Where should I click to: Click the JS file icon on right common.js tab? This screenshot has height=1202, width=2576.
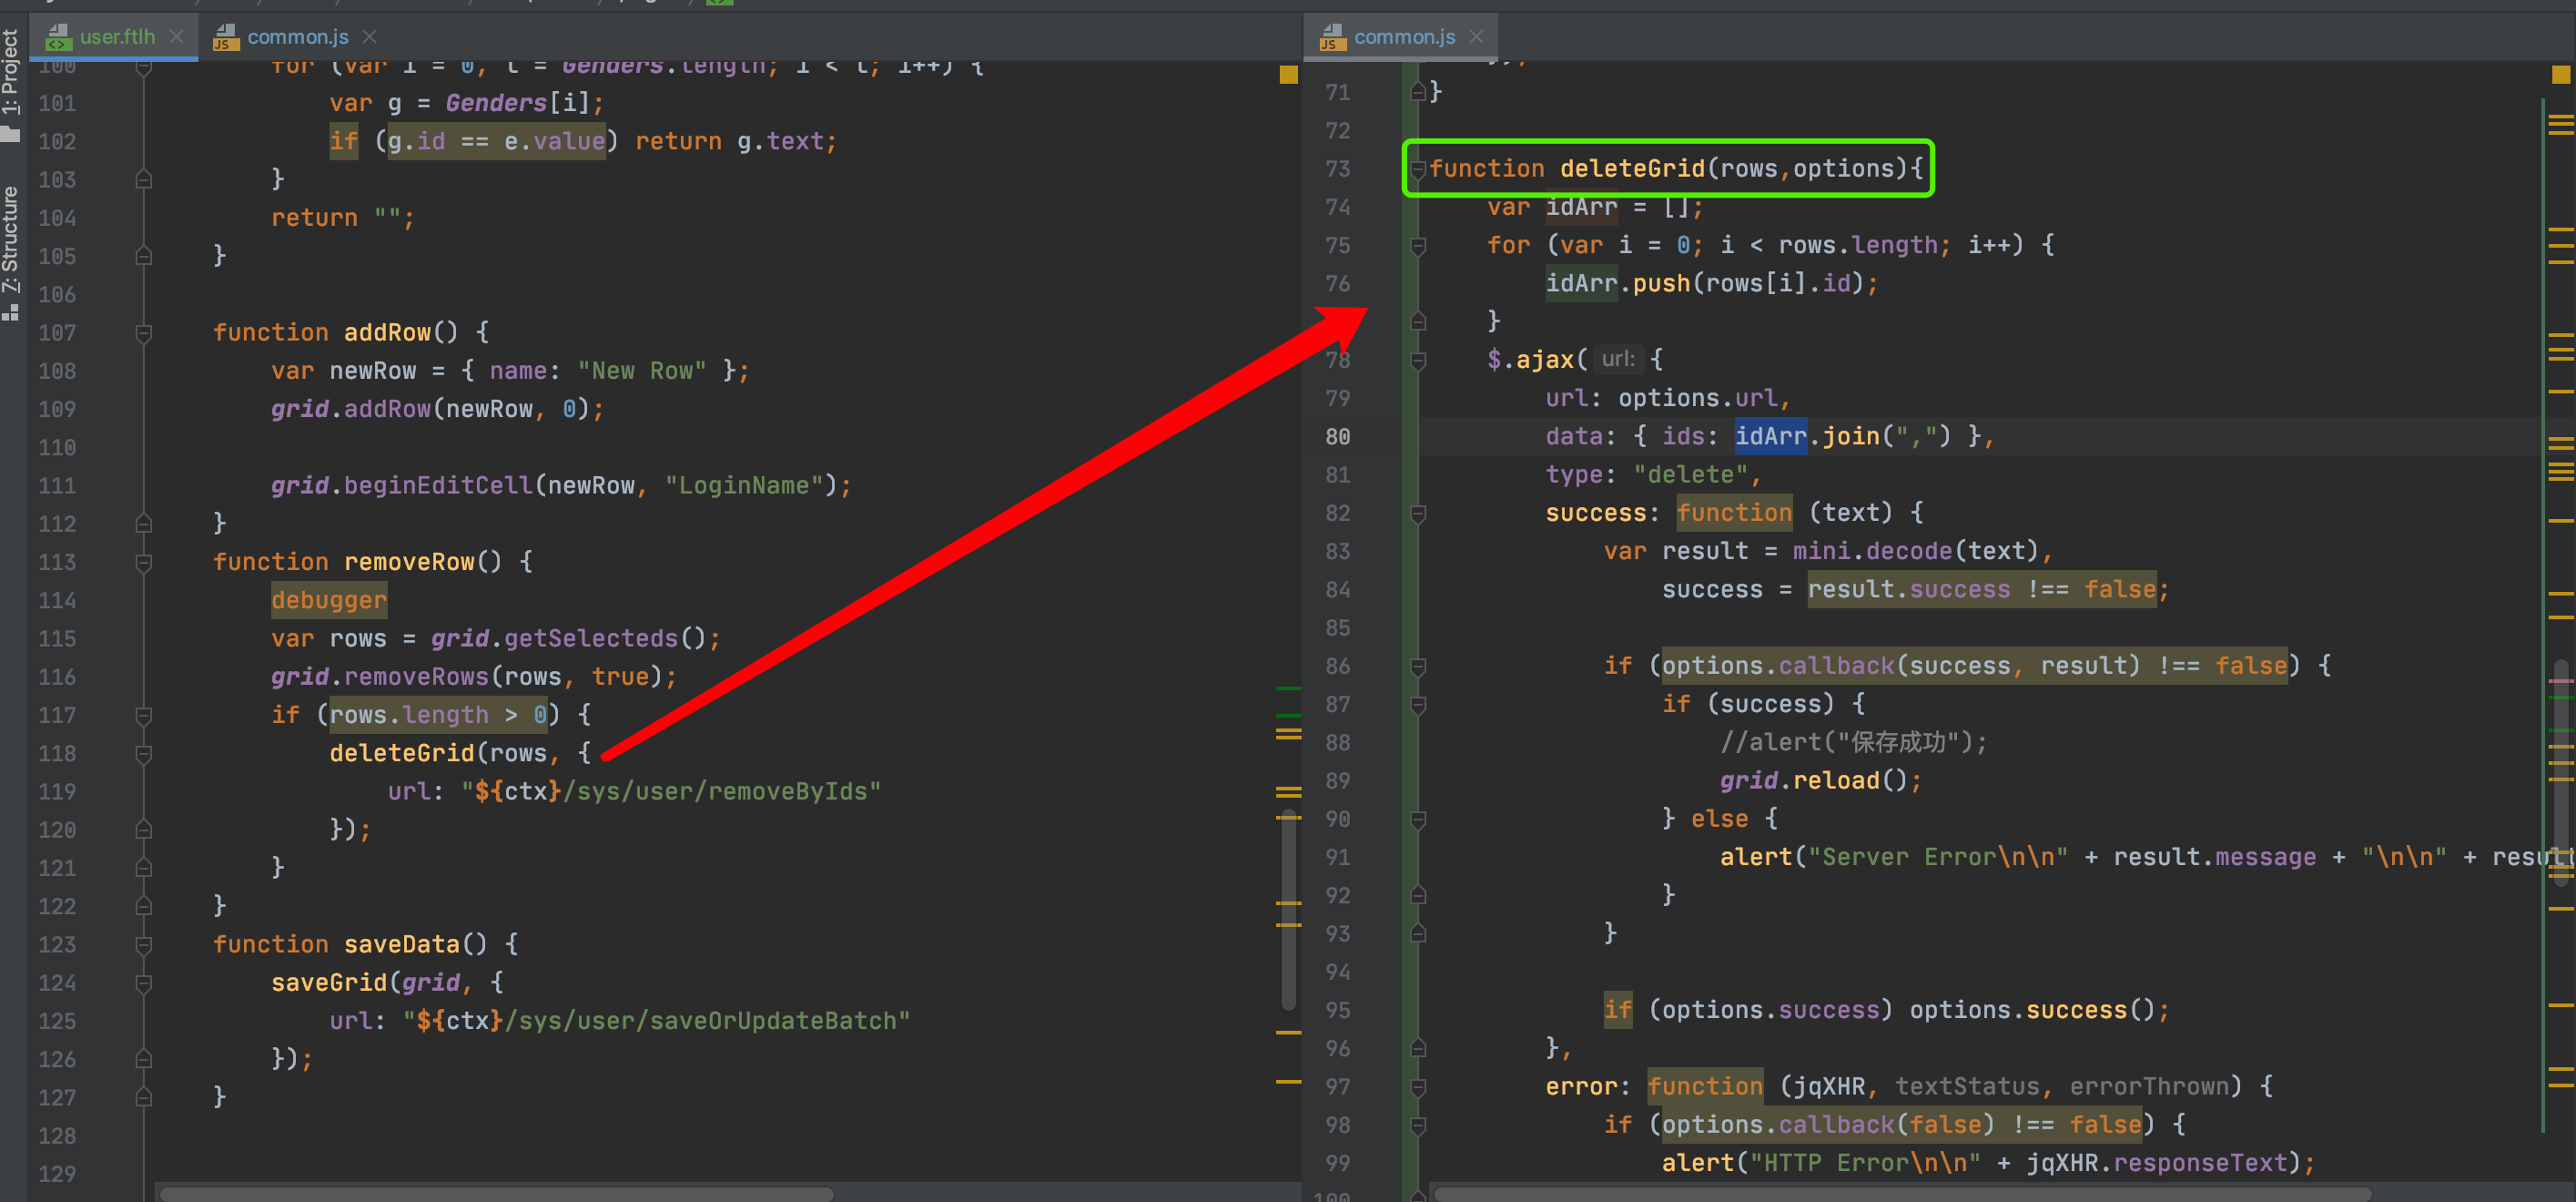[1332, 37]
